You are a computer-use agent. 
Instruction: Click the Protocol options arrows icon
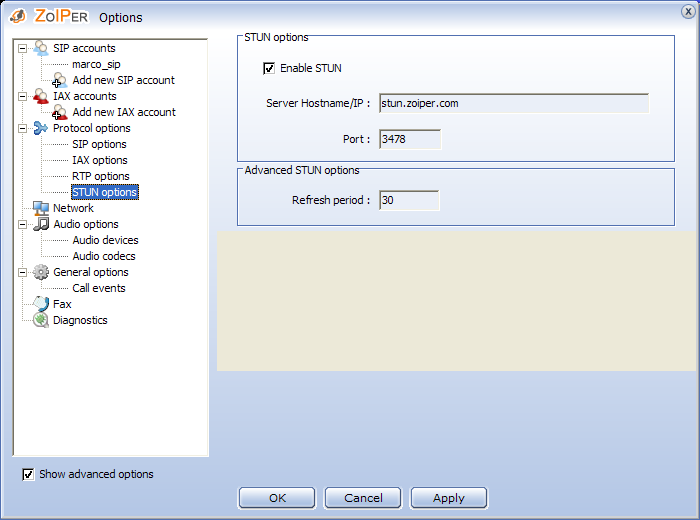pyautogui.click(x=41, y=128)
